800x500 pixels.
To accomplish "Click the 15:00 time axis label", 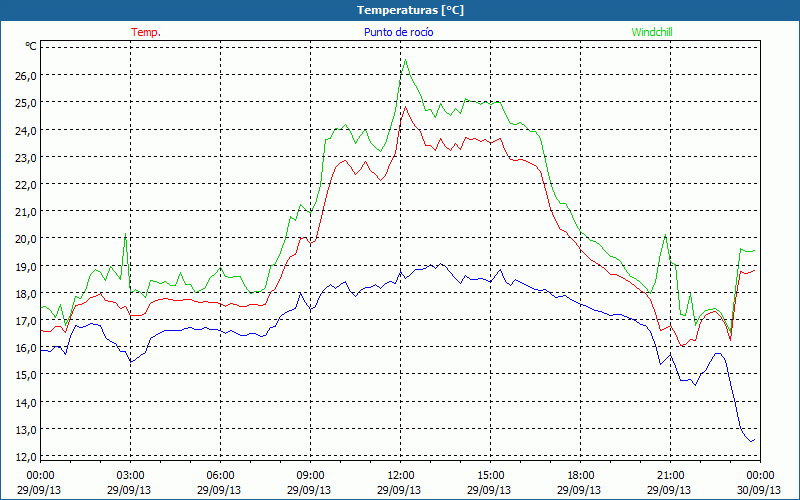I will [490, 476].
